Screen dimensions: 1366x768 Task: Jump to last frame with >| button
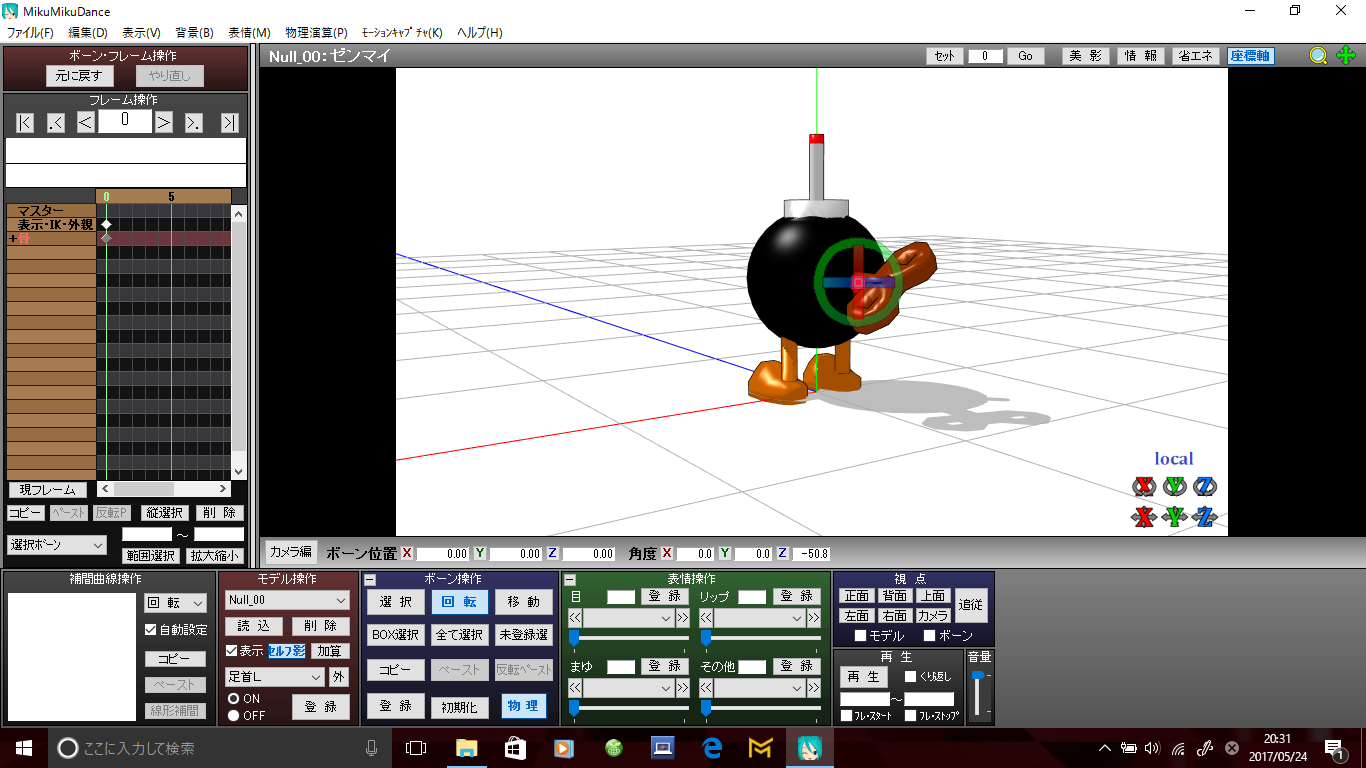[x=230, y=122]
